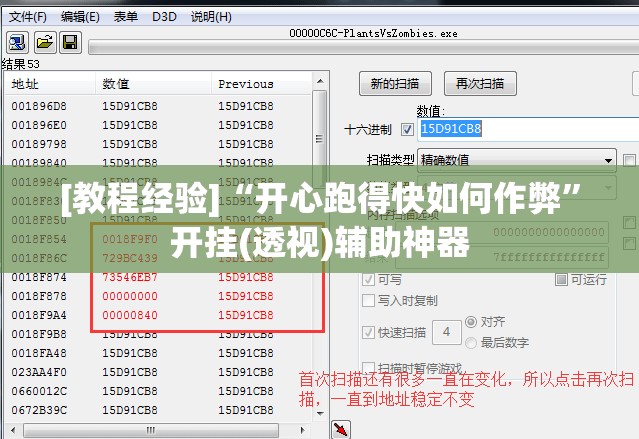Open the 表单 menu

click(126, 17)
